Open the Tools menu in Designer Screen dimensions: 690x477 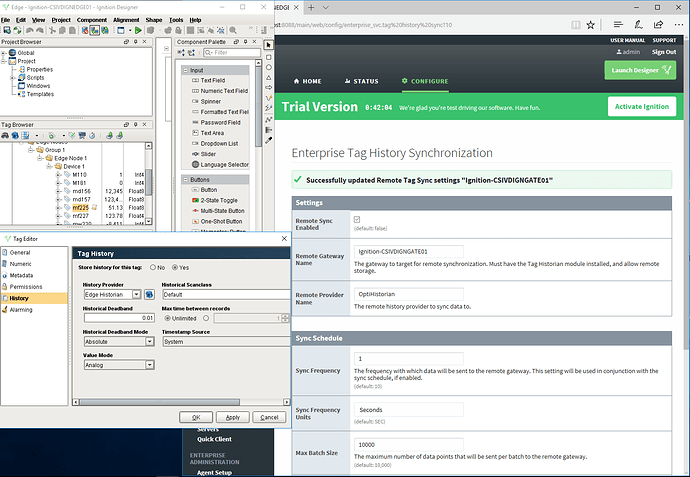(176, 20)
